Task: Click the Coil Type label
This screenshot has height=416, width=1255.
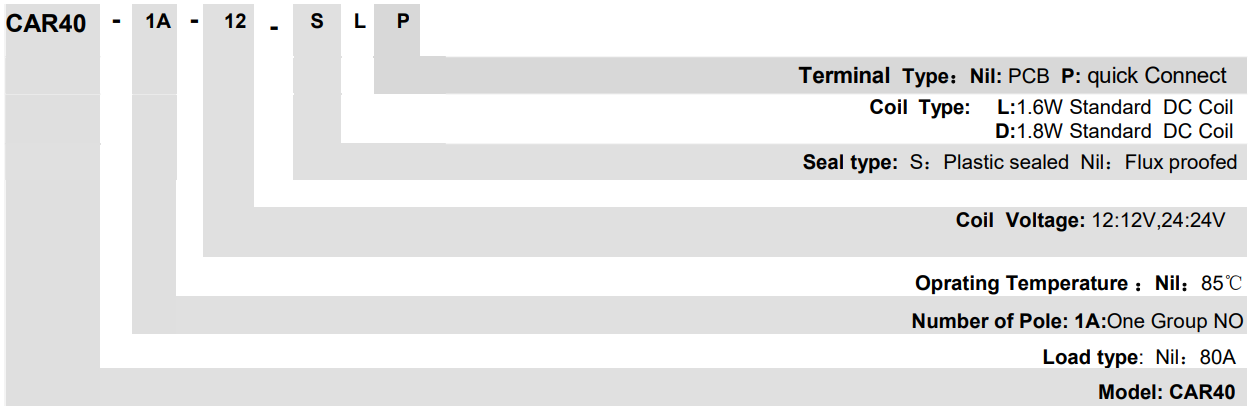Action: point(919,108)
